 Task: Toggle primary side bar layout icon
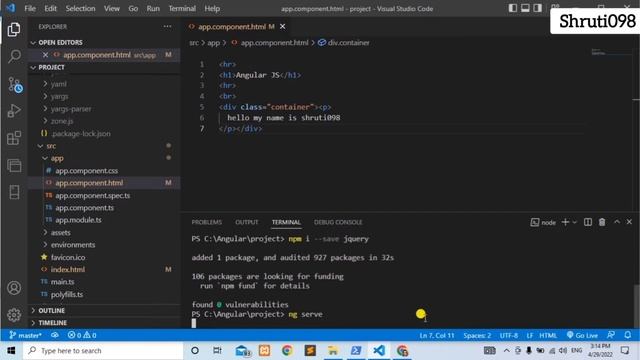pyautogui.click(x=513, y=8)
